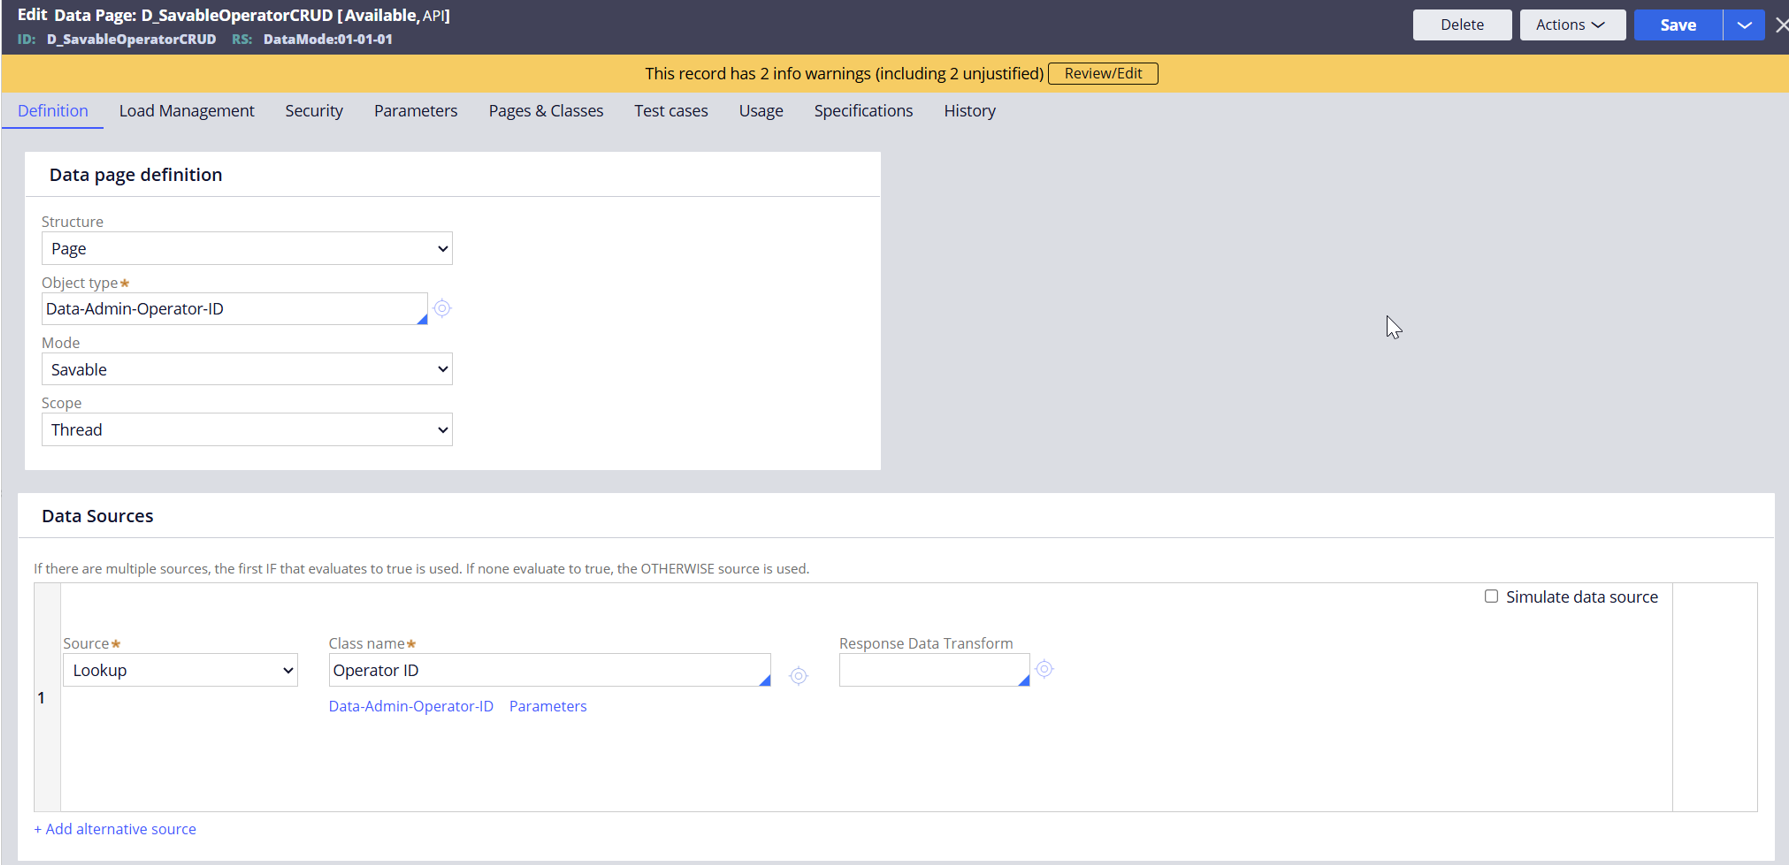Image resolution: width=1789 pixels, height=865 pixels.
Task: Close the data page editor
Action: tap(1781, 25)
